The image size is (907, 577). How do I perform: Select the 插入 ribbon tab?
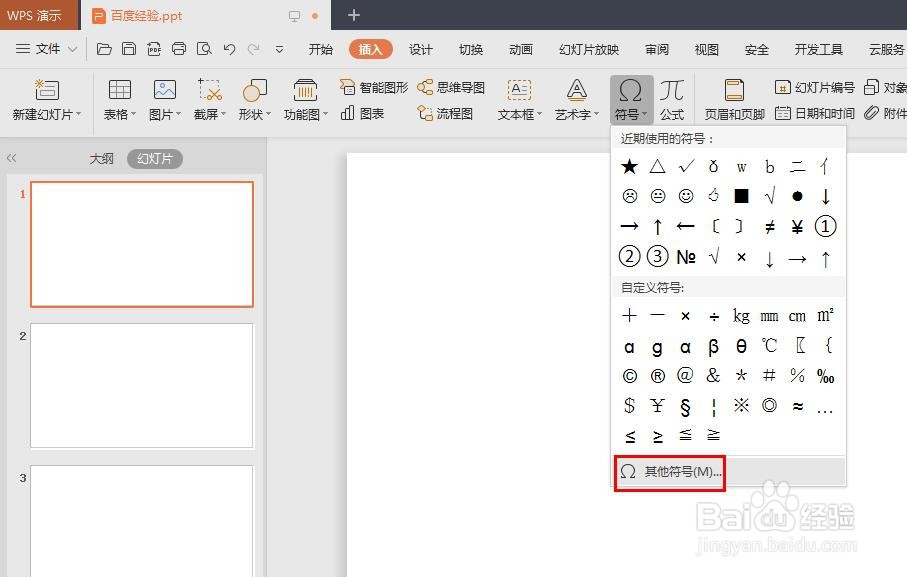point(370,49)
